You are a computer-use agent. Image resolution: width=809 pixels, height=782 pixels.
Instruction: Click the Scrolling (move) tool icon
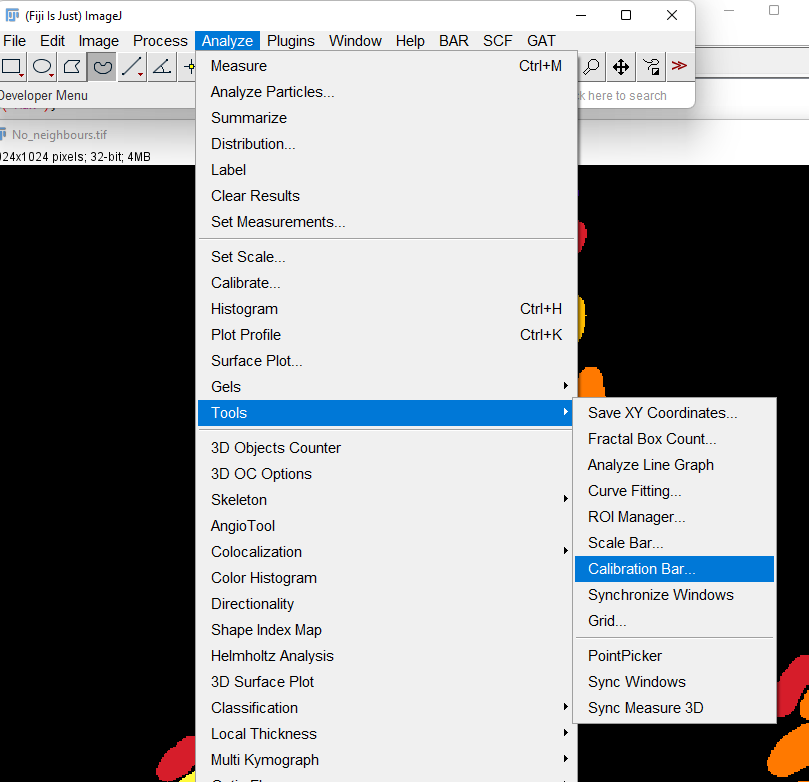pos(621,67)
